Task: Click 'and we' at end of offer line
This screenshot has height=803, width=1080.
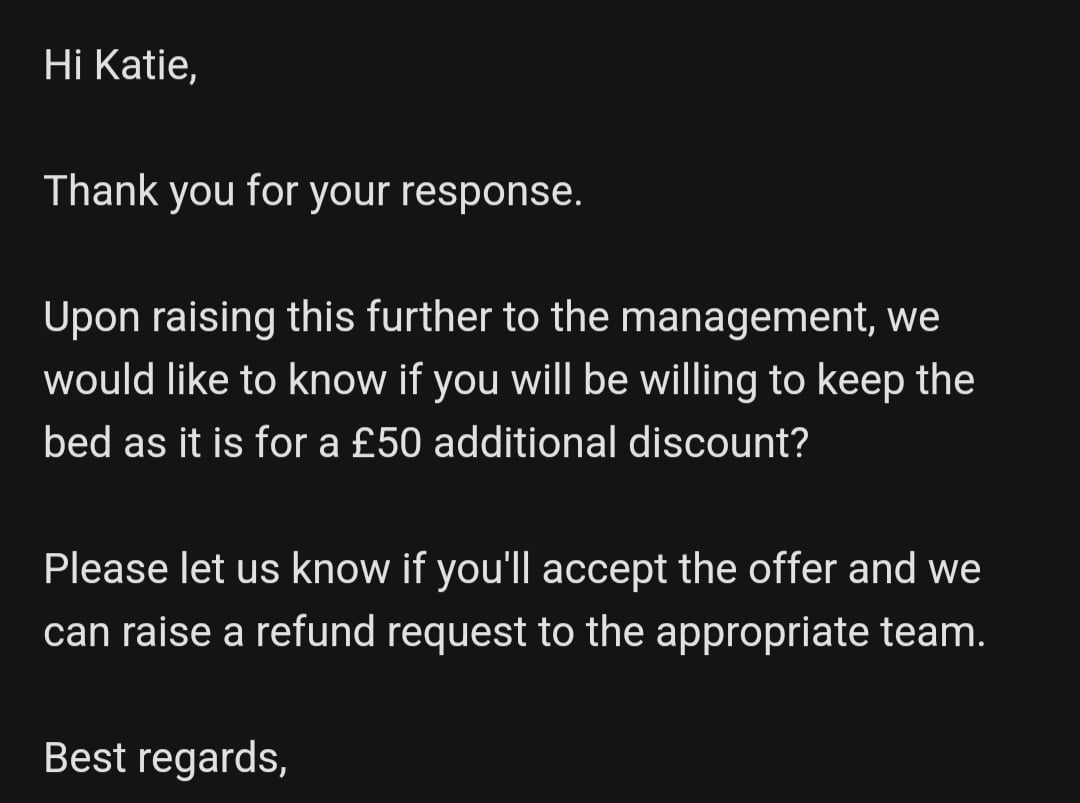Action: point(914,569)
